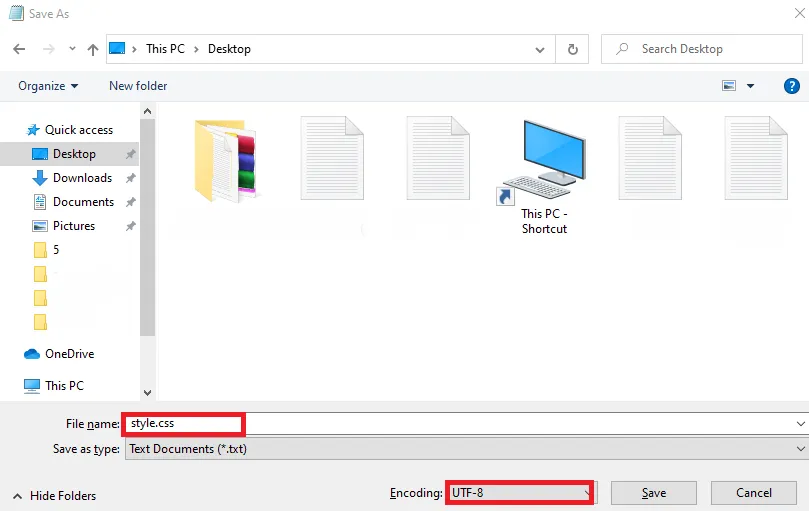Open the Help question mark icon
Image resolution: width=809 pixels, height=511 pixels.
[x=791, y=86]
